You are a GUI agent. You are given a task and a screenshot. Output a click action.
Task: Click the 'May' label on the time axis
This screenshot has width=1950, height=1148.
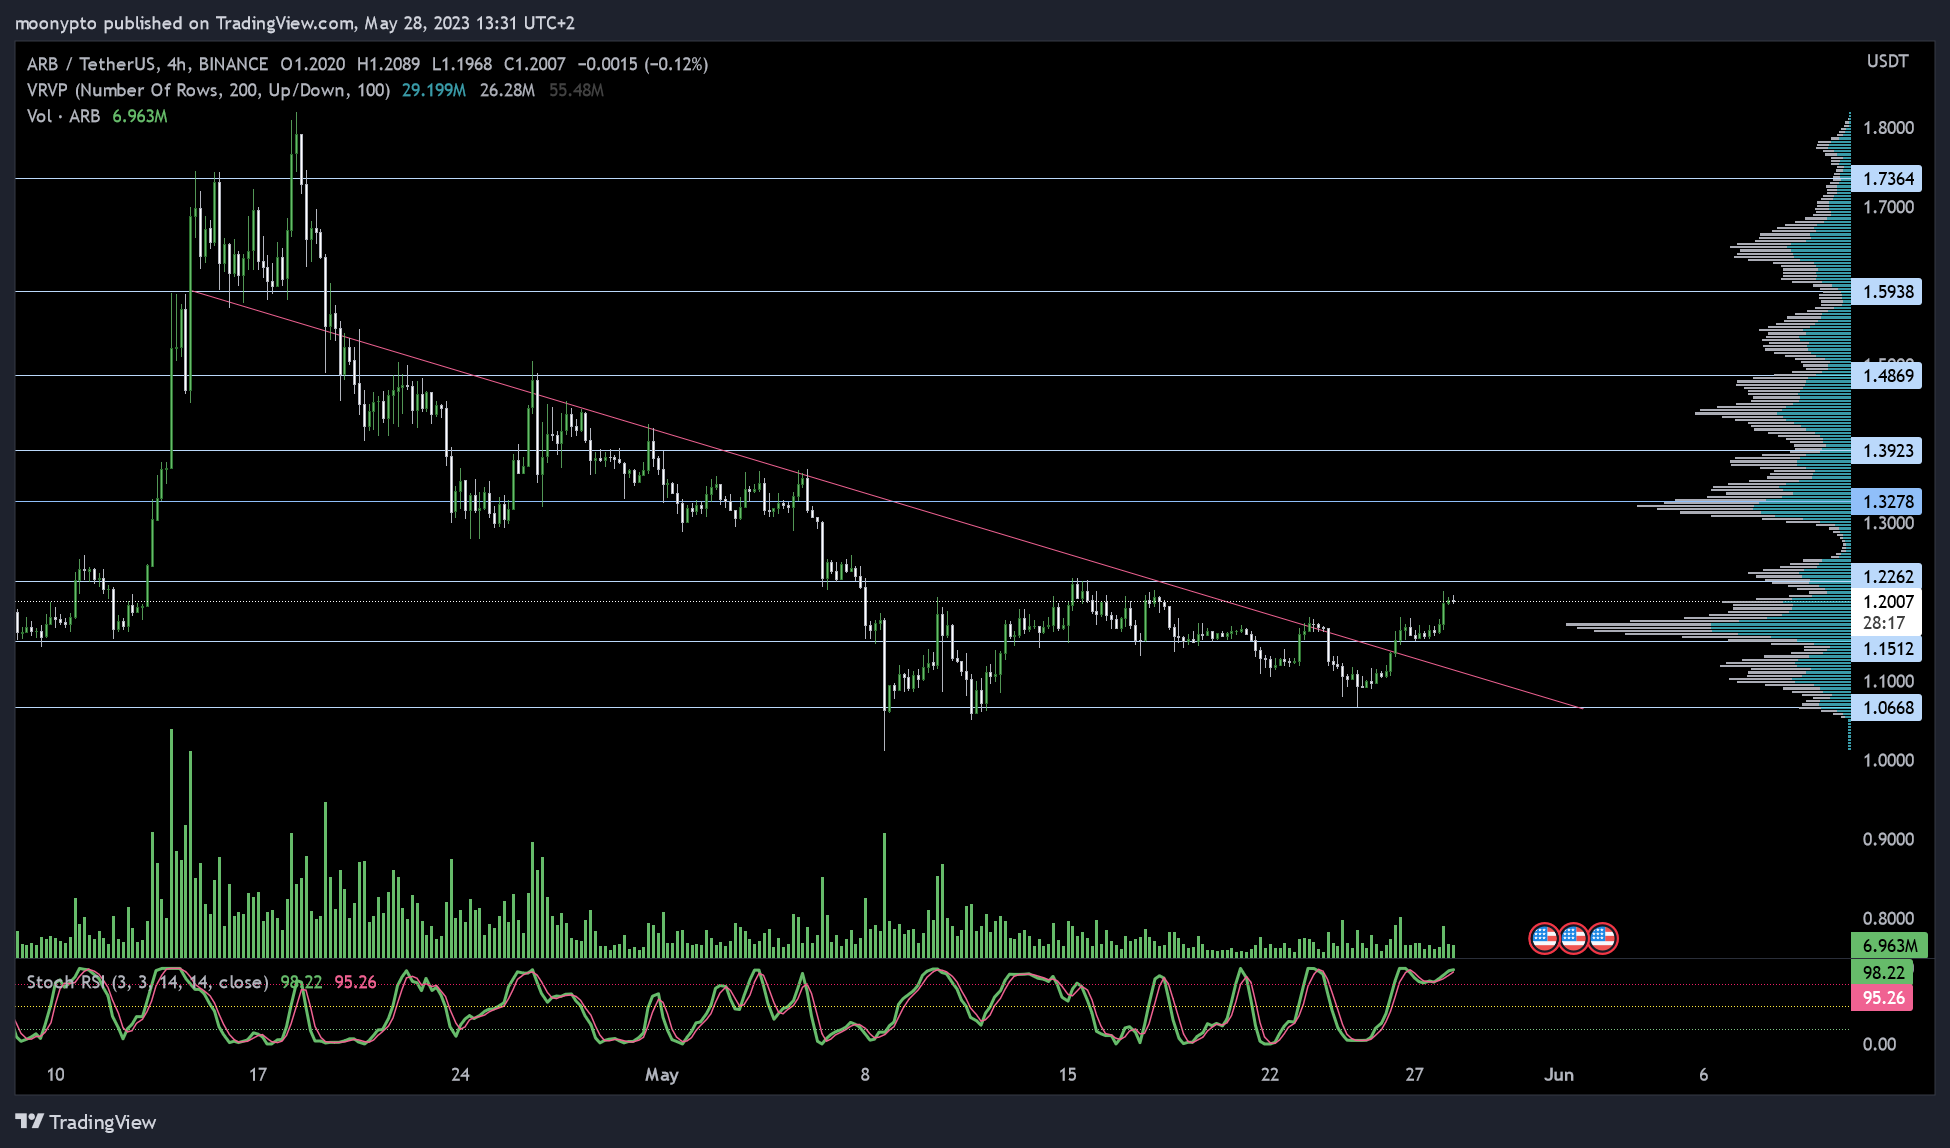pos(661,1075)
